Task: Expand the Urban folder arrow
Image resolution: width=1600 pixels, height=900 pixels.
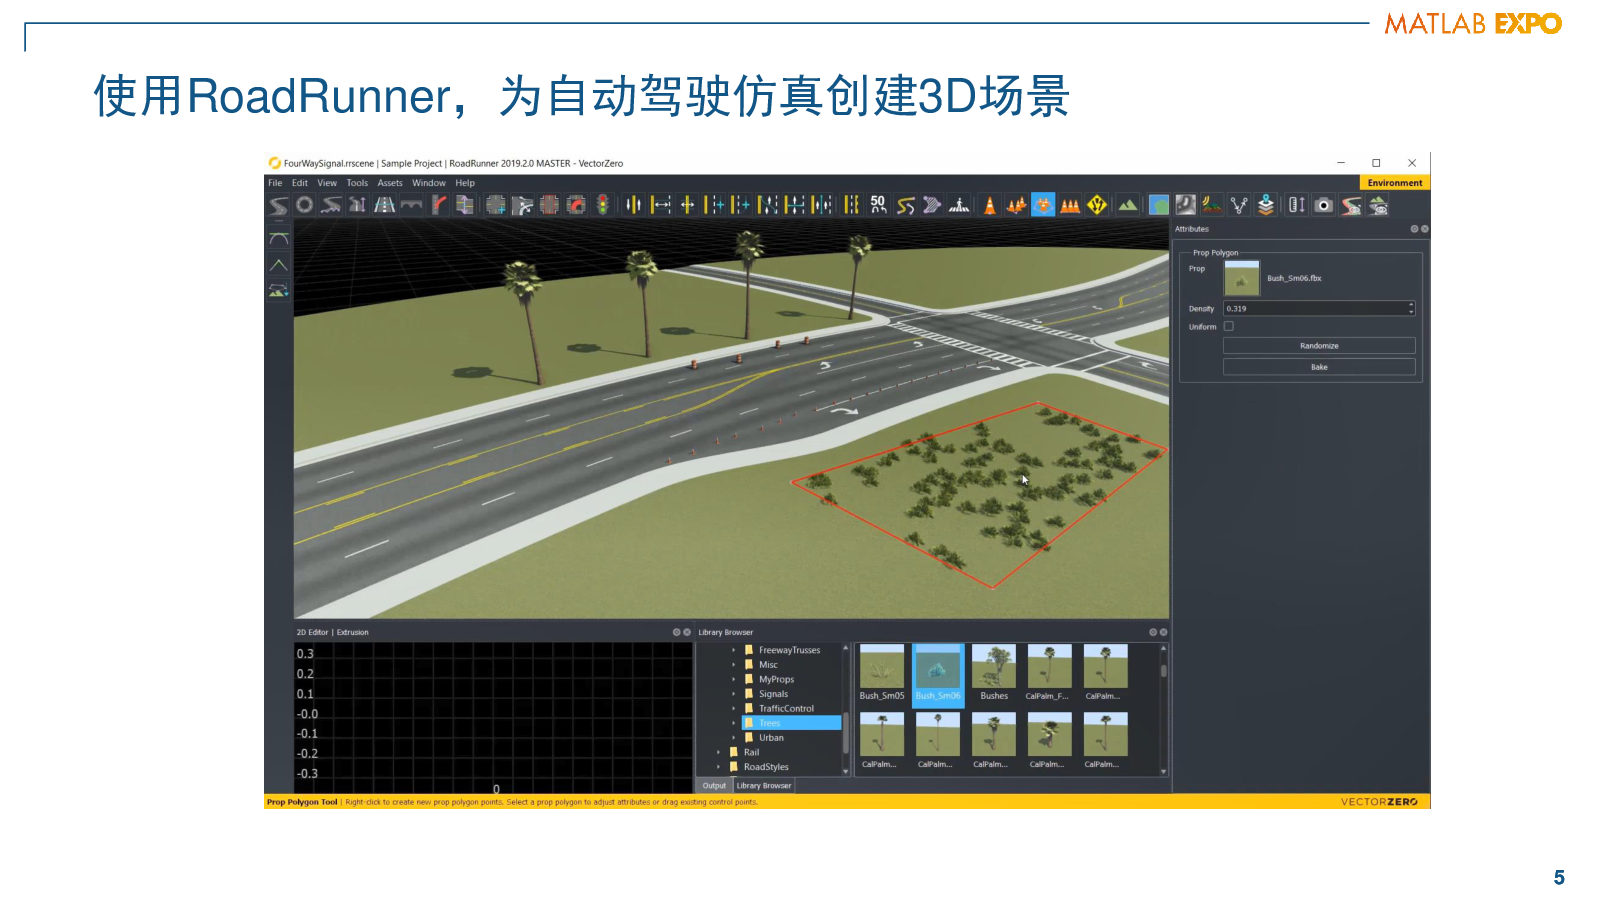Action: tap(733, 738)
